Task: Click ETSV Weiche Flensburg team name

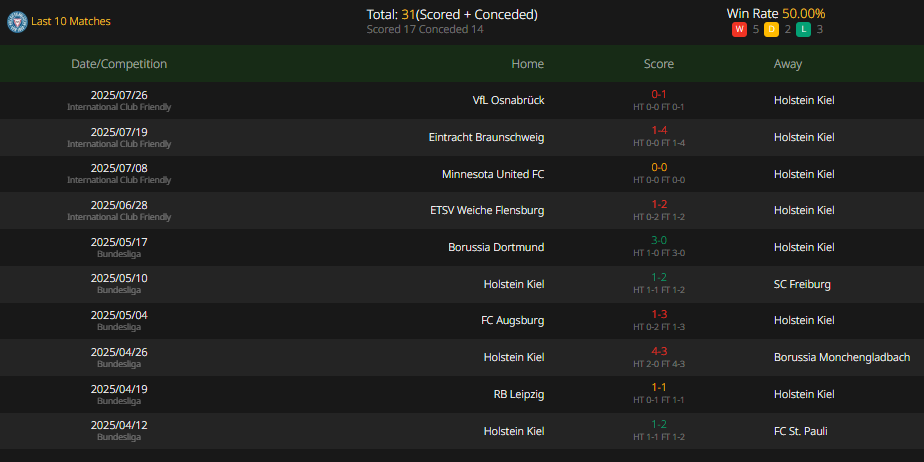Action: coord(487,210)
